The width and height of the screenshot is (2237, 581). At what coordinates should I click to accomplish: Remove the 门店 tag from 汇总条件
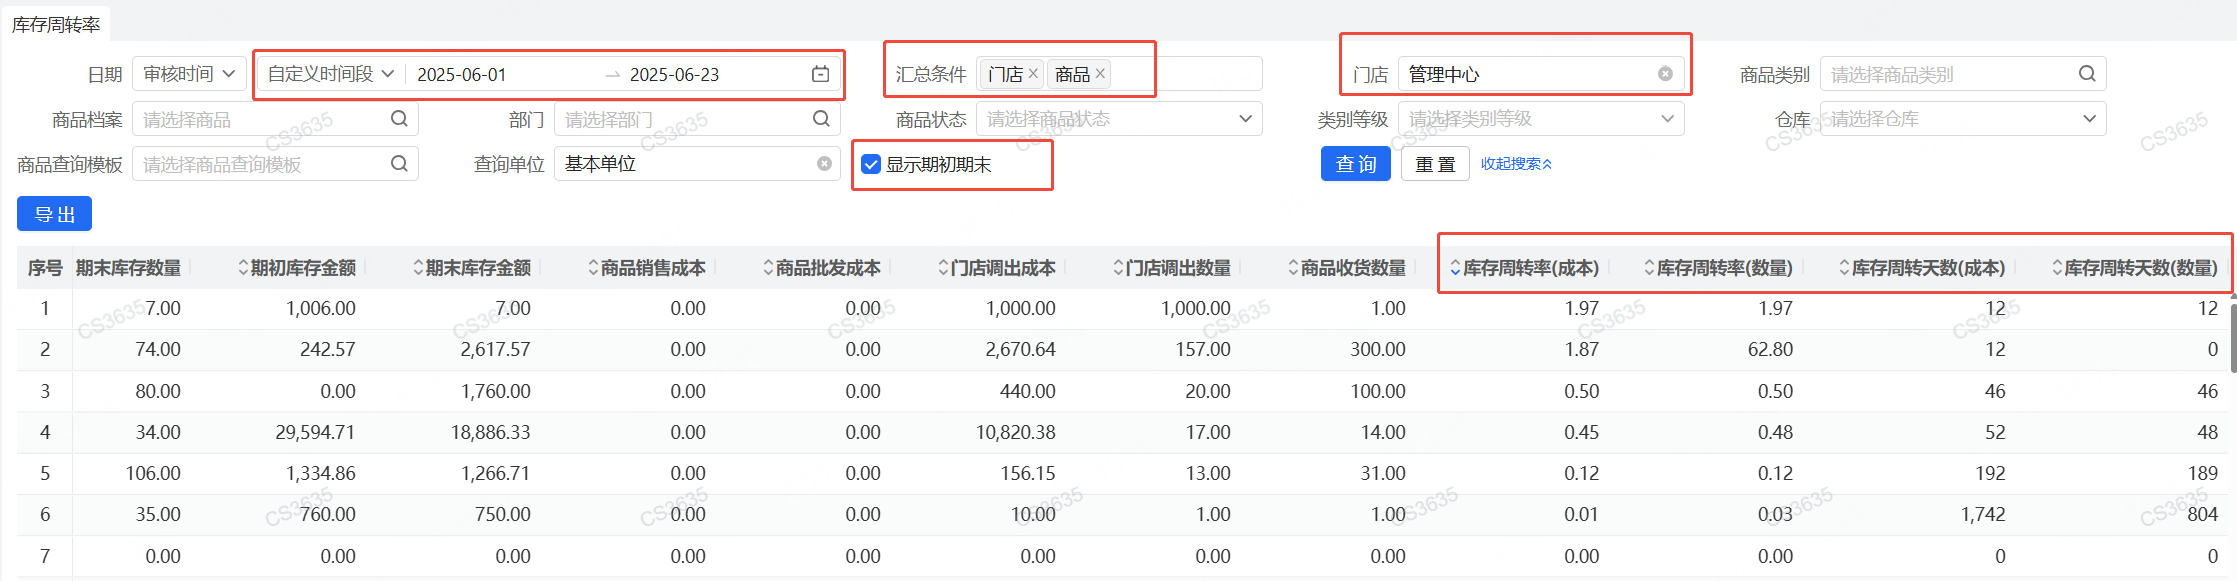click(x=1033, y=73)
